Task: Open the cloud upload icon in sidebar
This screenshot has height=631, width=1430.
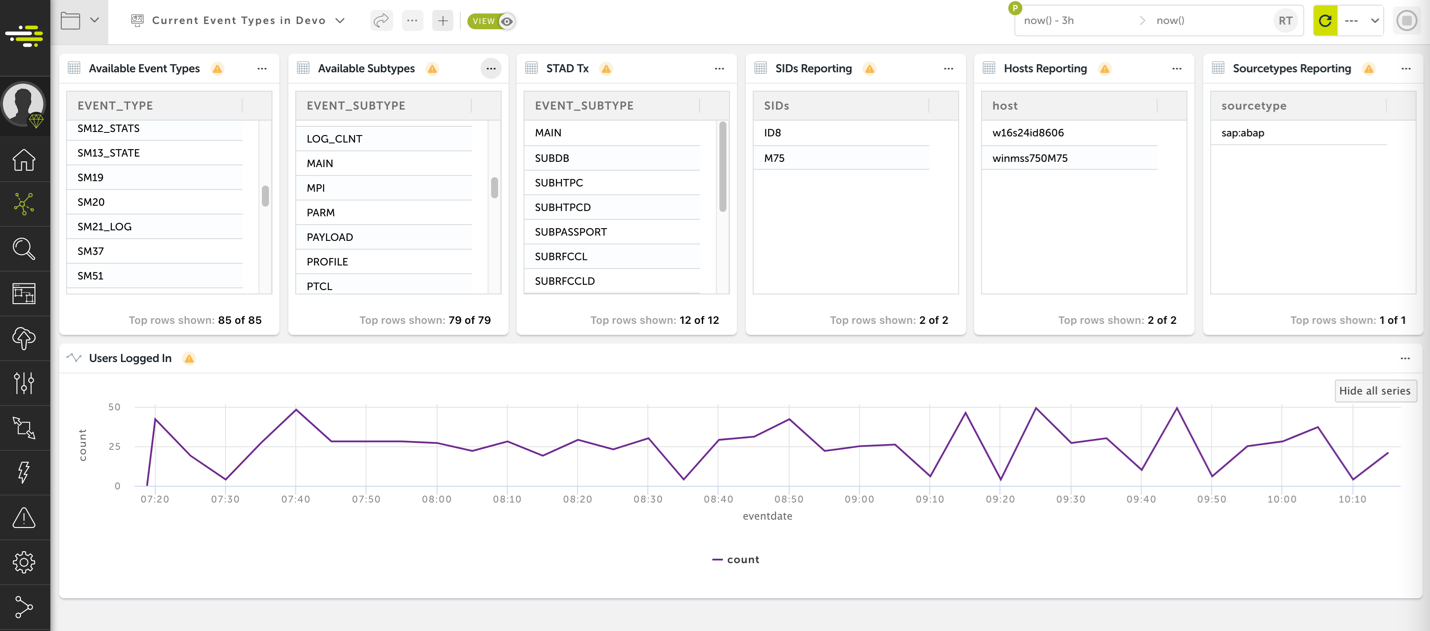Action: [x=24, y=338]
